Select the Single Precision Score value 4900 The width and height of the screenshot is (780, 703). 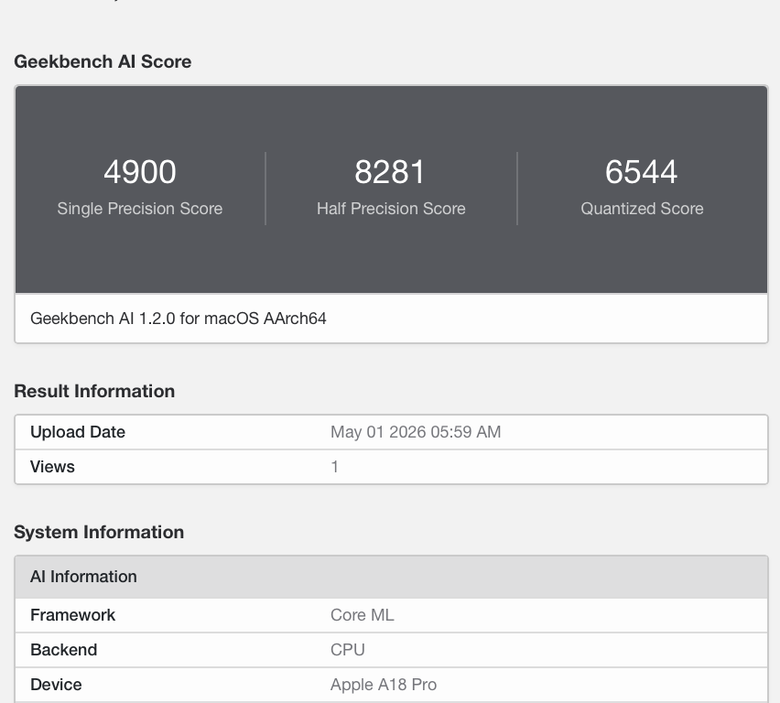(x=140, y=172)
